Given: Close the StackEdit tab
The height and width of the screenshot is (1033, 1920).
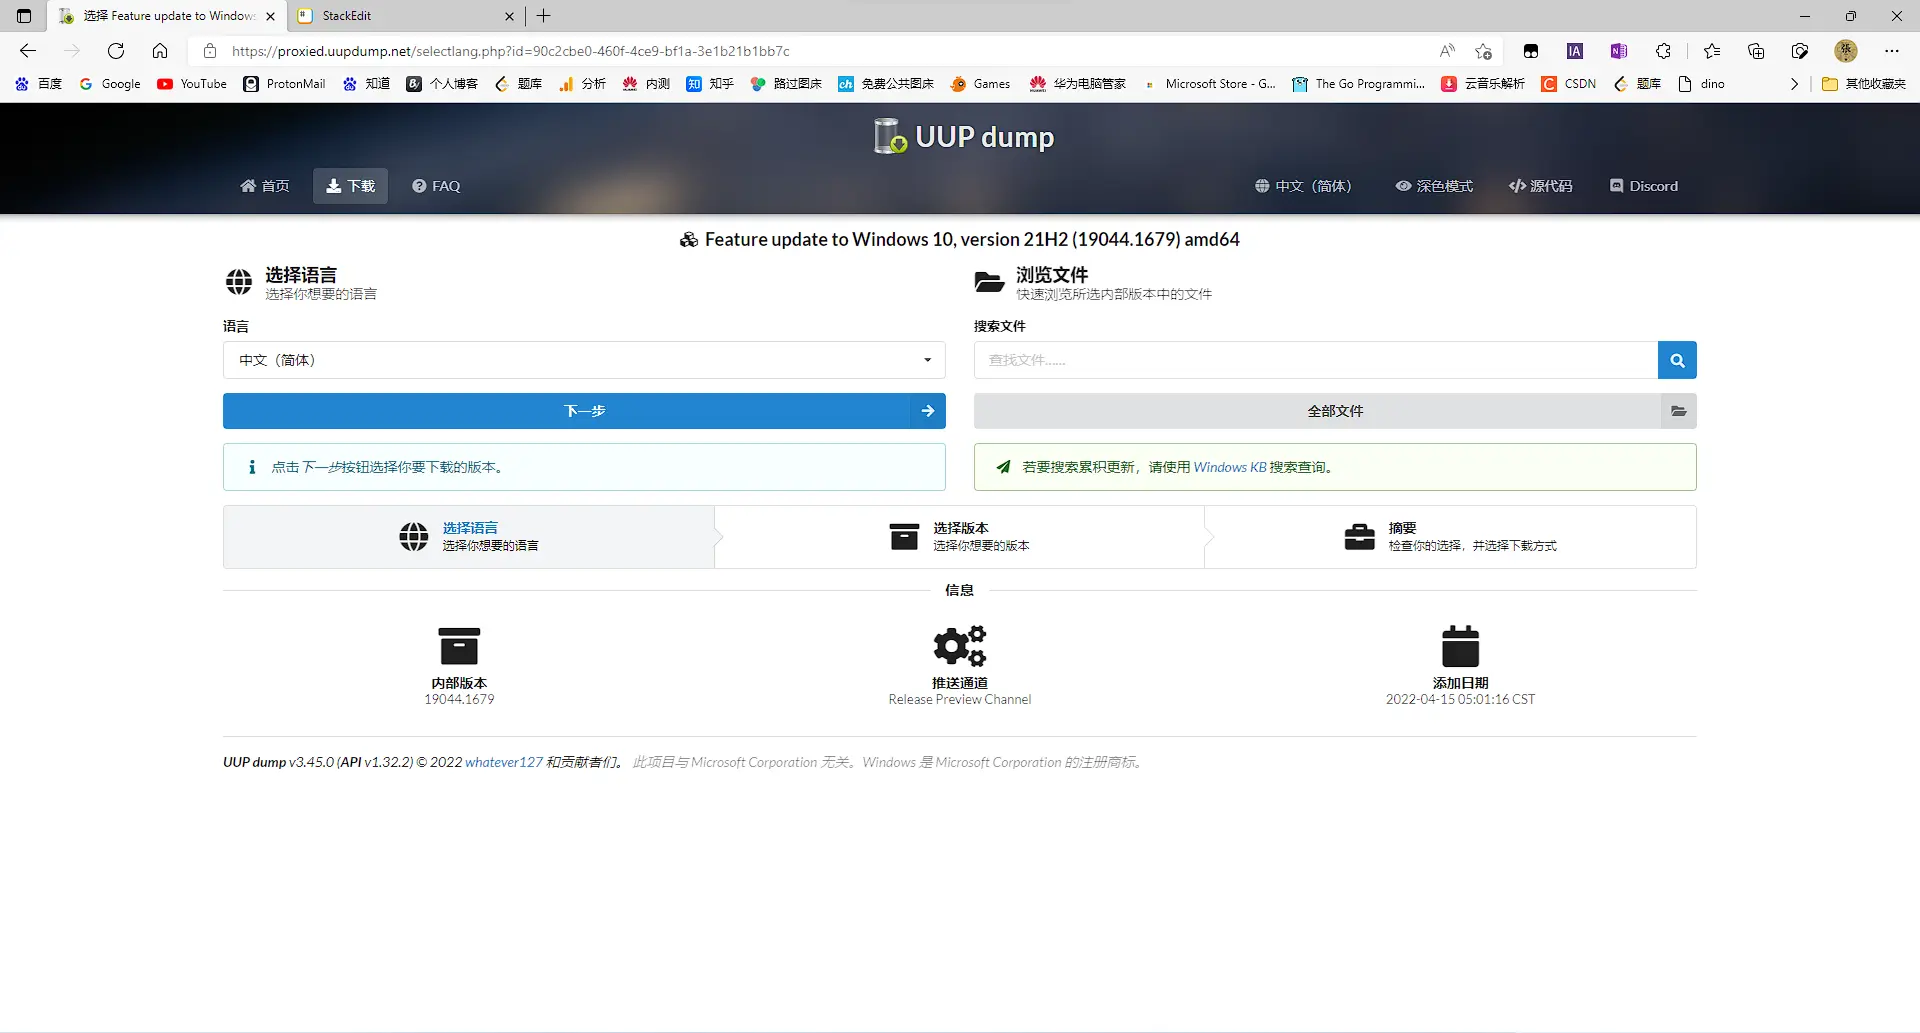Looking at the screenshot, I should coord(509,16).
